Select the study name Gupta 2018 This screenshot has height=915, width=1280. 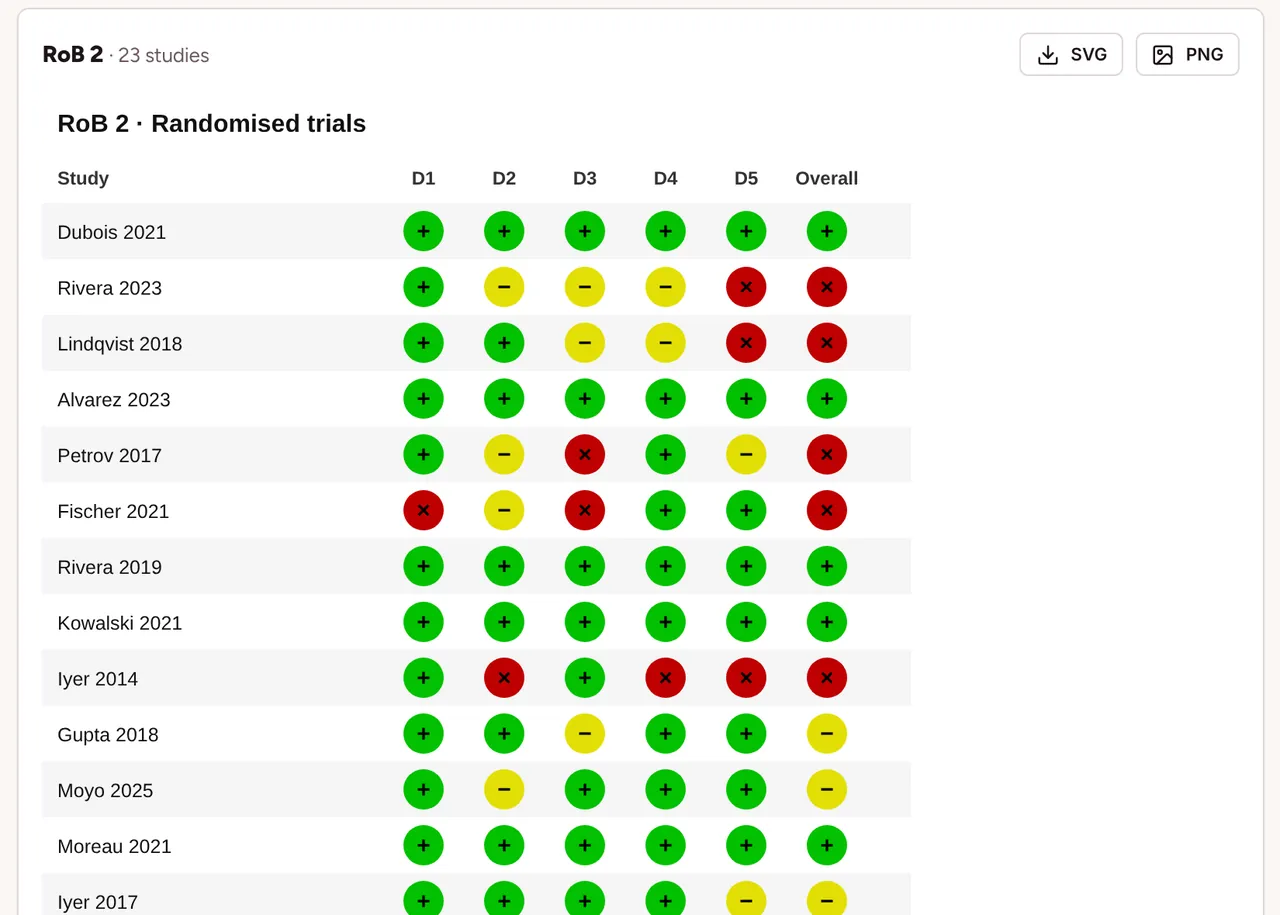108,735
